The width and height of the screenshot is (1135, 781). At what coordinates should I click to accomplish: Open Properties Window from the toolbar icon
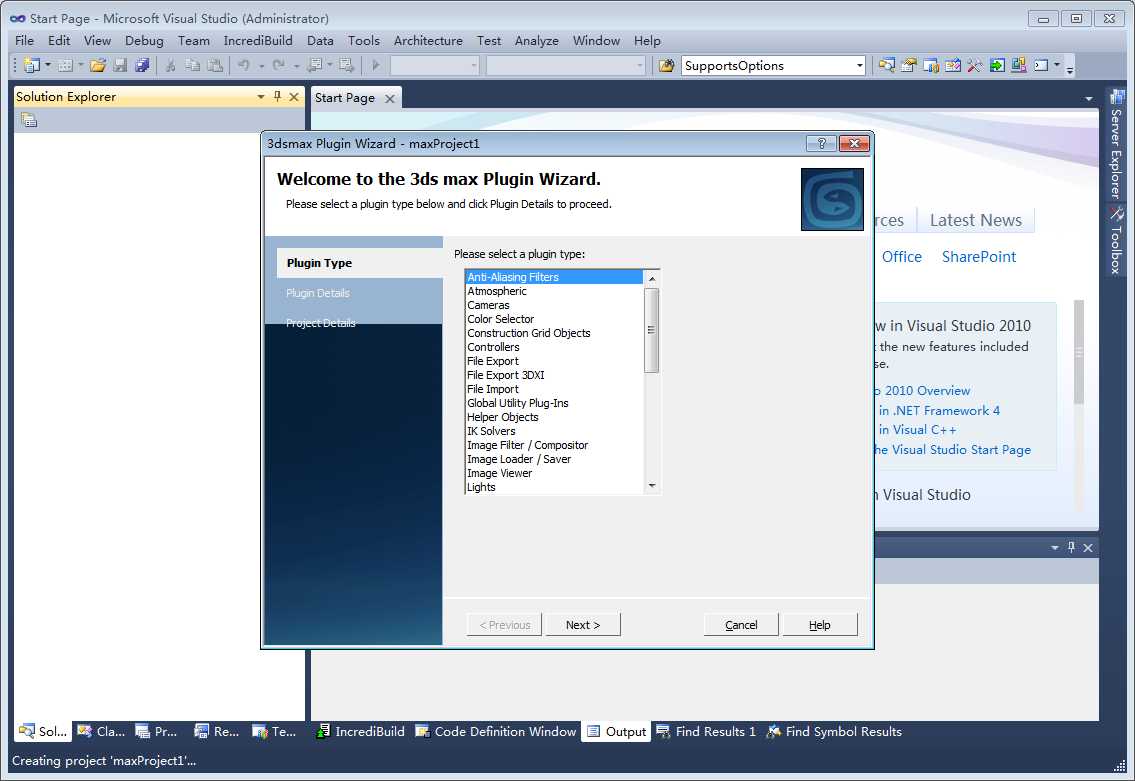click(x=908, y=65)
